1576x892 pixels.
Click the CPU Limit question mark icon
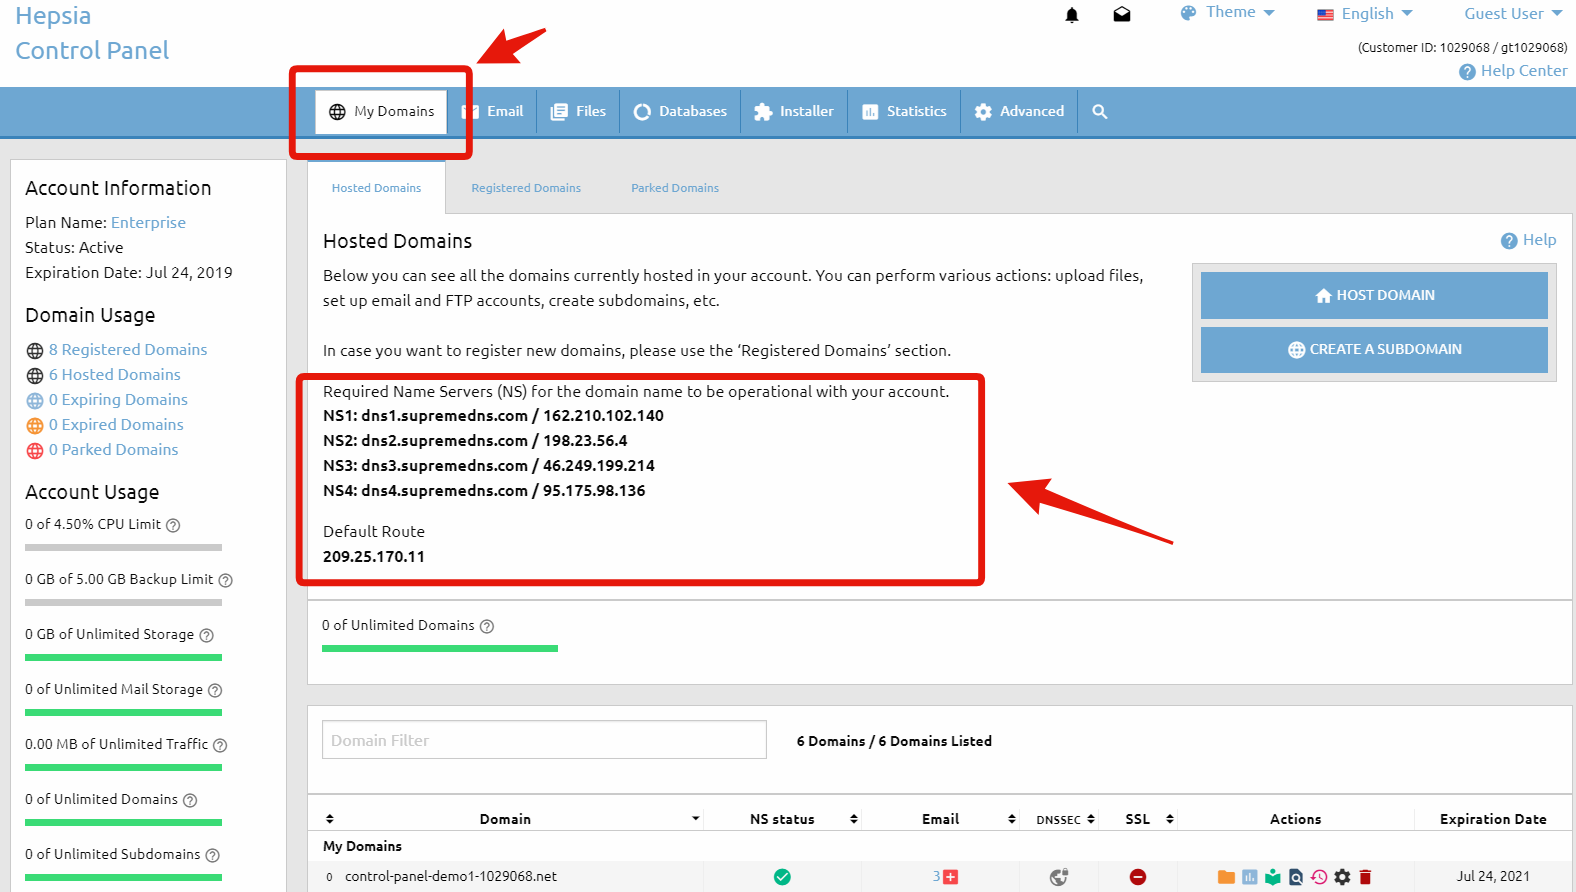pos(173,525)
